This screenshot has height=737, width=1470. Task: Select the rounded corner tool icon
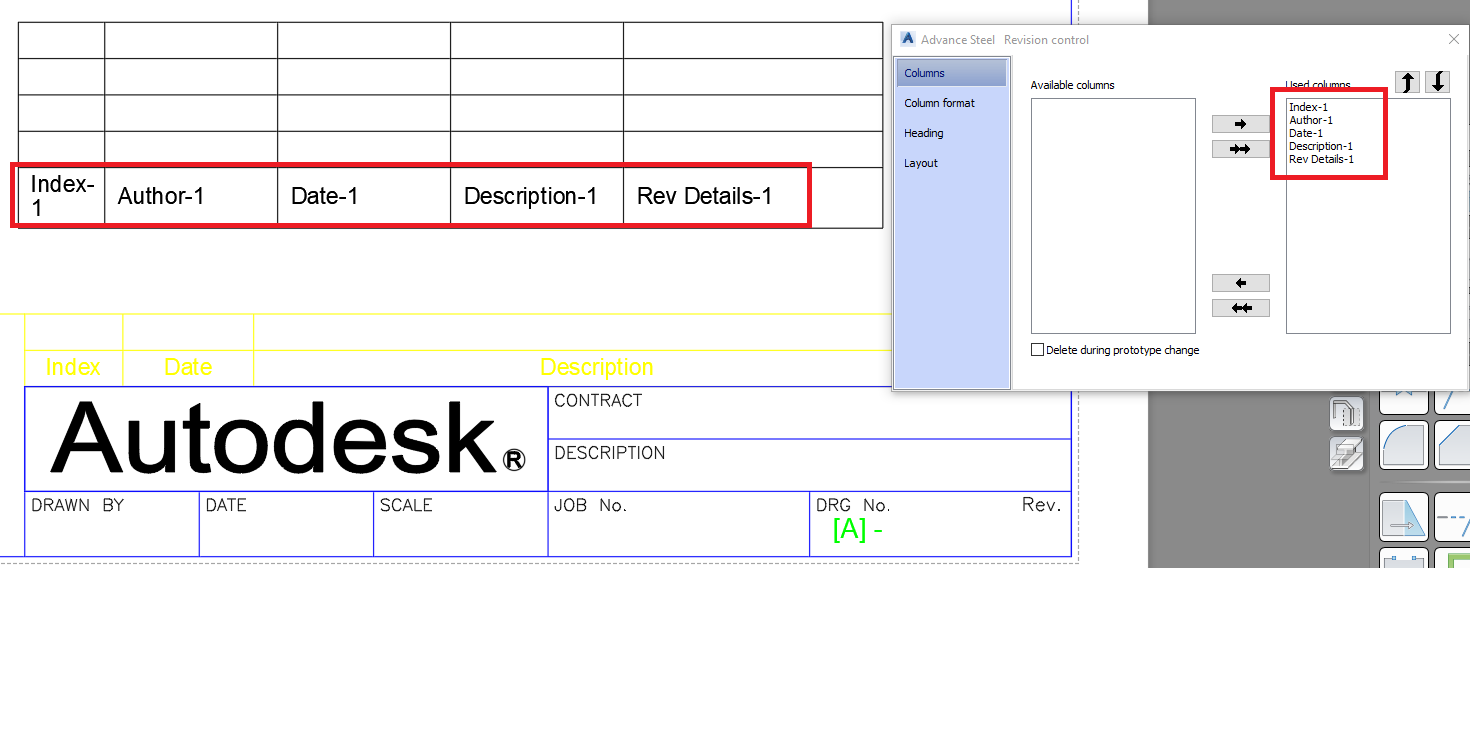point(1404,445)
